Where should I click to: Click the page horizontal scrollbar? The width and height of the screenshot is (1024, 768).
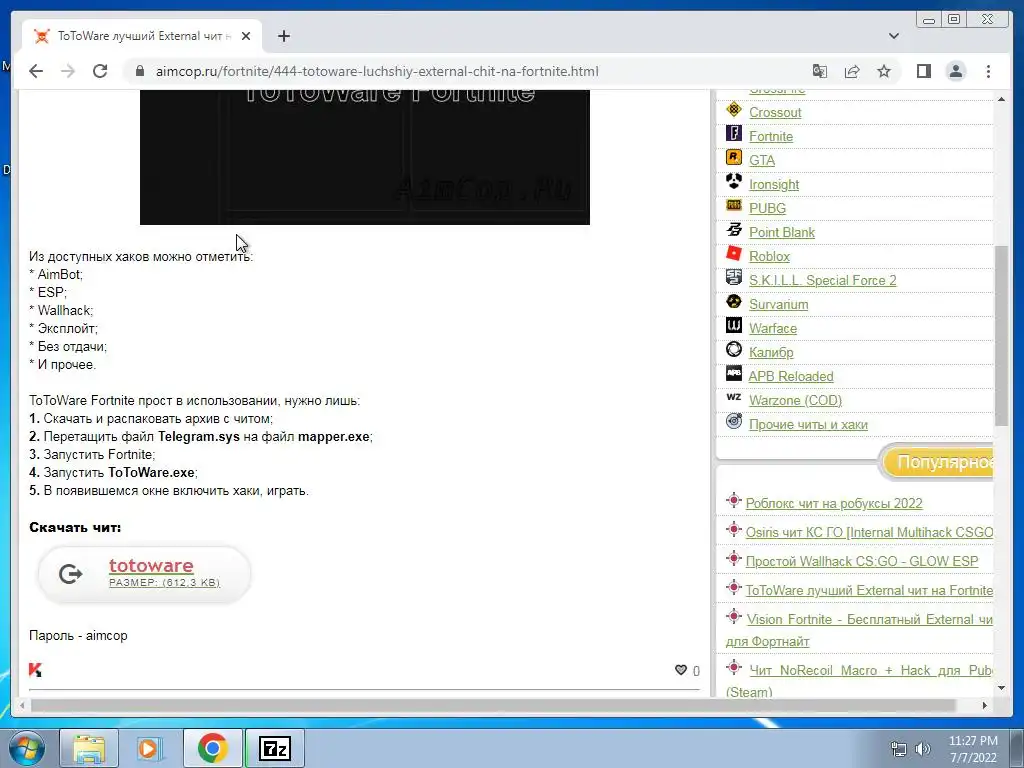(x=493, y=705)
